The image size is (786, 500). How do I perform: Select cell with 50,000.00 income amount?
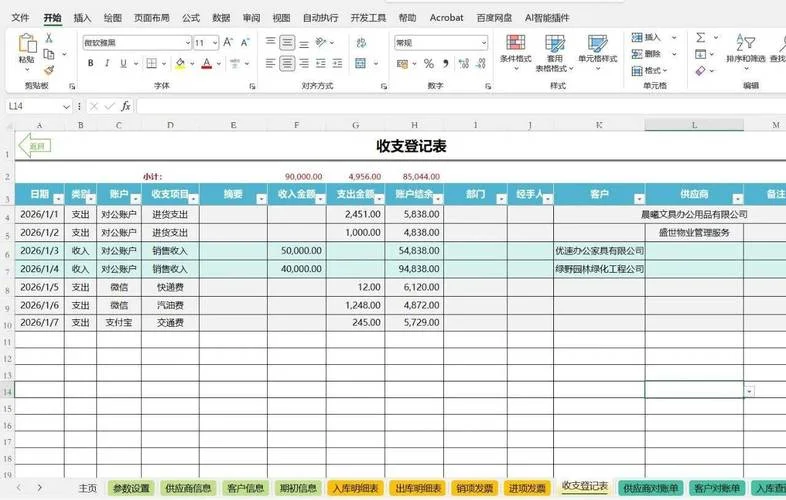(297, 251)
